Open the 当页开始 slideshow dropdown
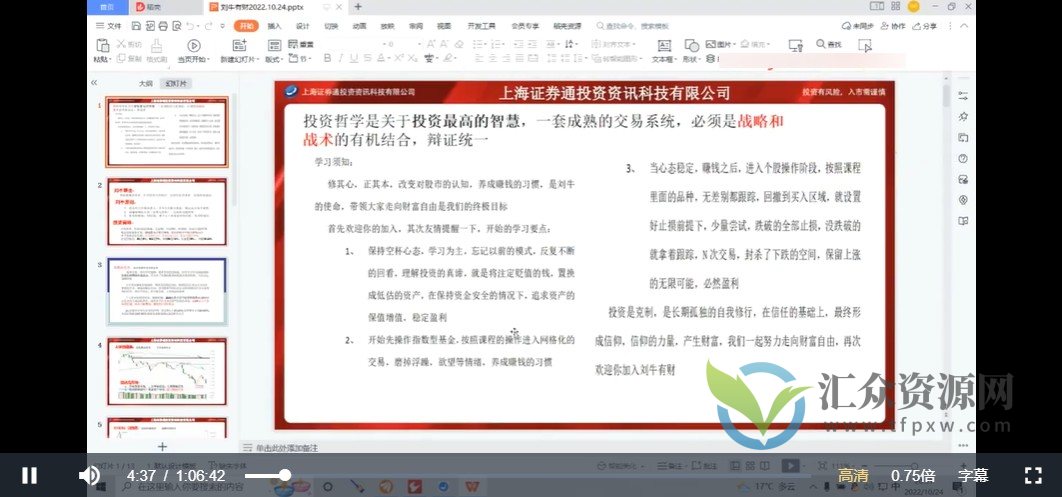1062x497 pixels. point(194,60)
